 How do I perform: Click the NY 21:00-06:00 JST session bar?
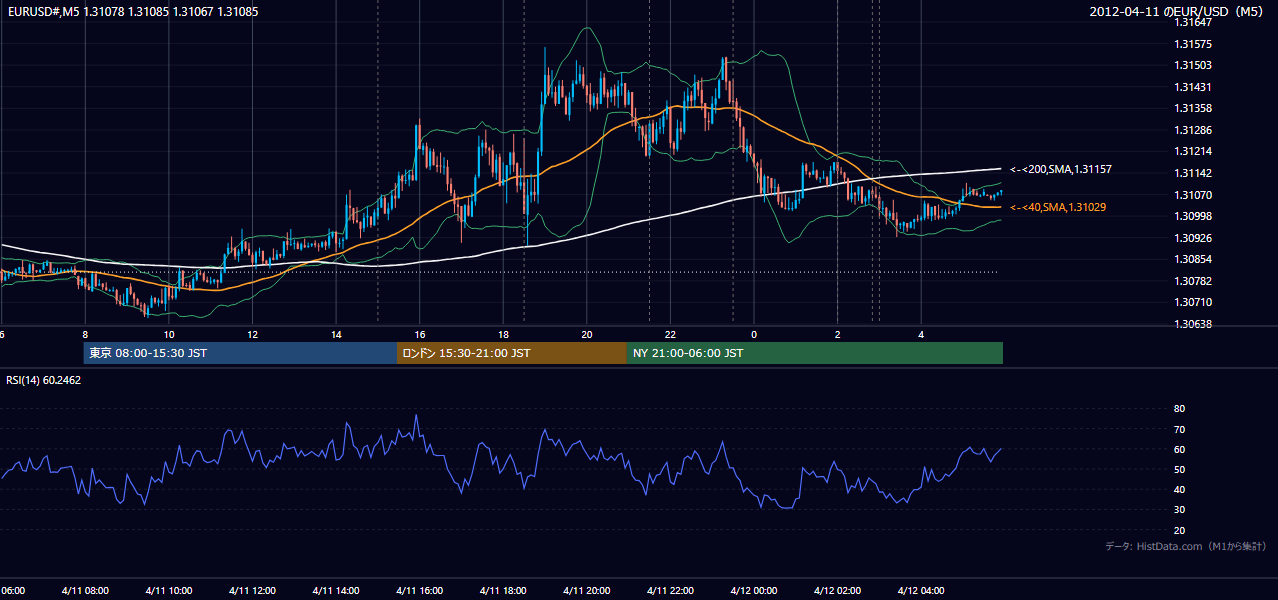[x=815, y=353]
